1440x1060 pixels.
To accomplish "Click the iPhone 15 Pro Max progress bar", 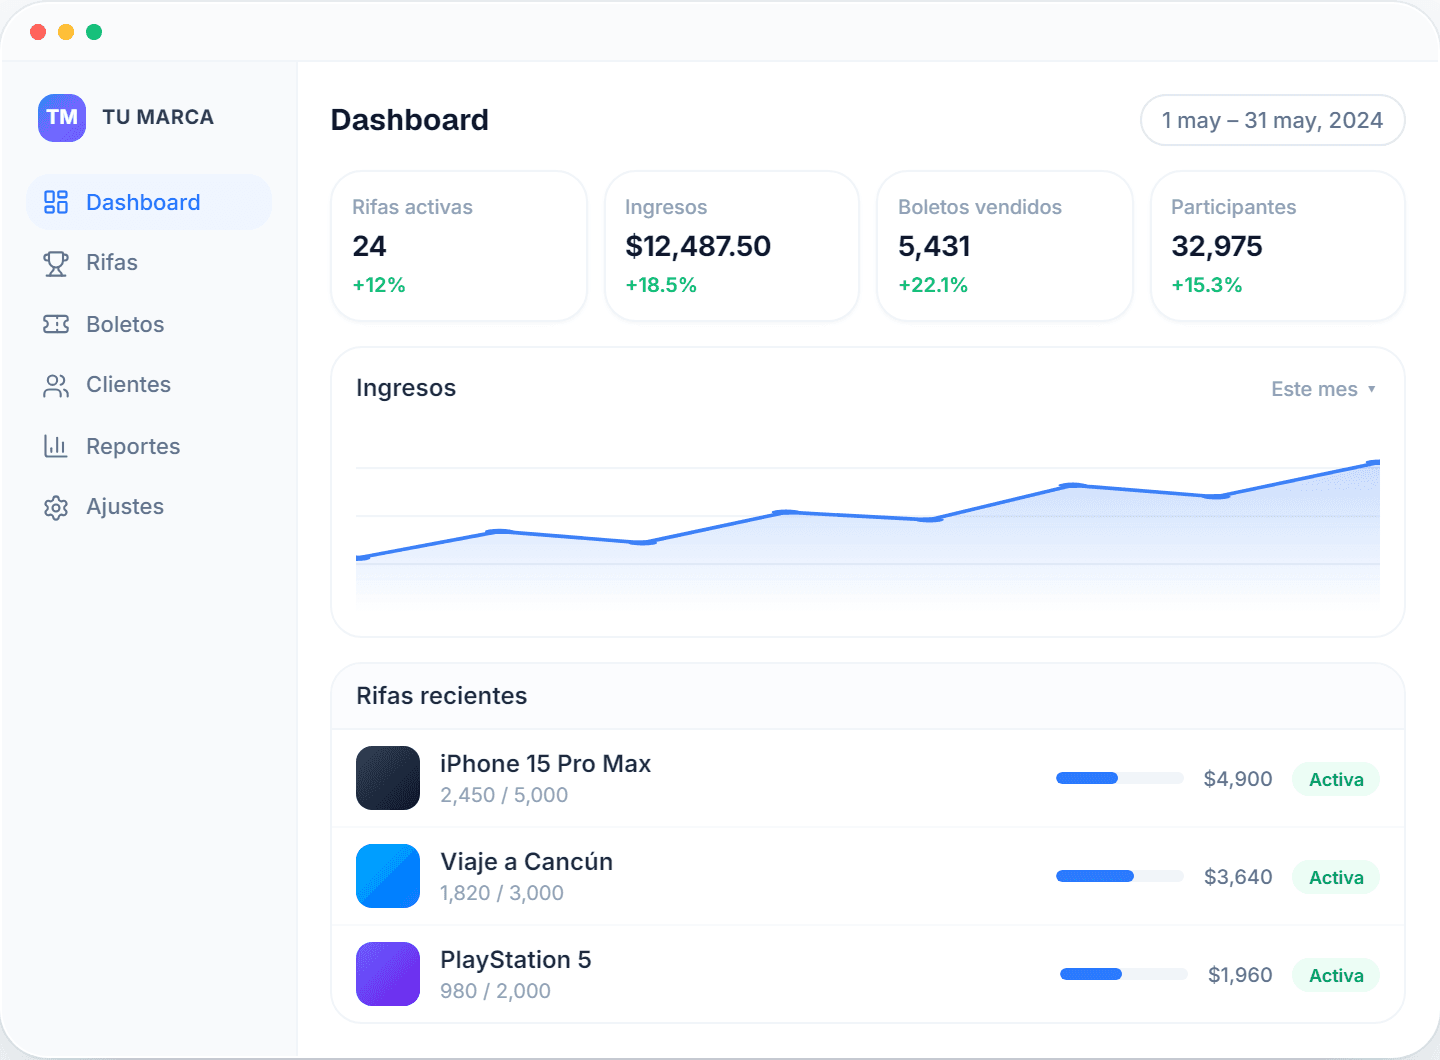I will (x=1120, y=778).
